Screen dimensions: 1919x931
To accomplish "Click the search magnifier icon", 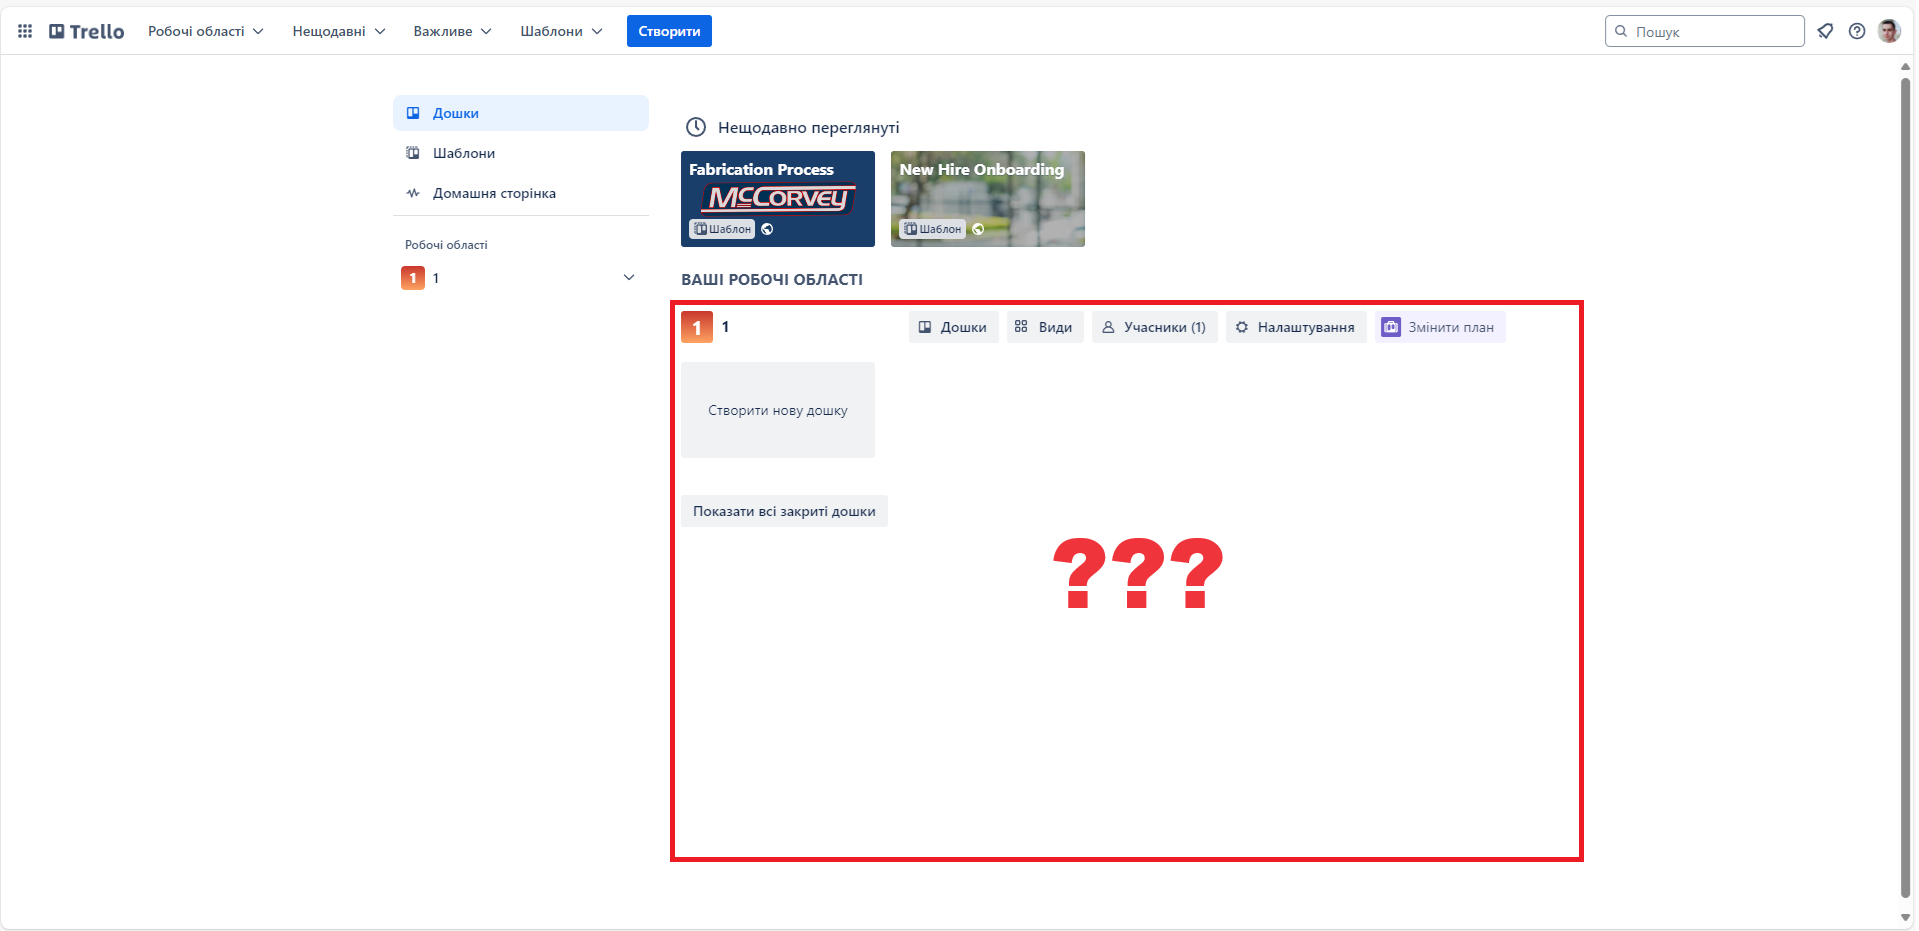I will pos(1621,31).
